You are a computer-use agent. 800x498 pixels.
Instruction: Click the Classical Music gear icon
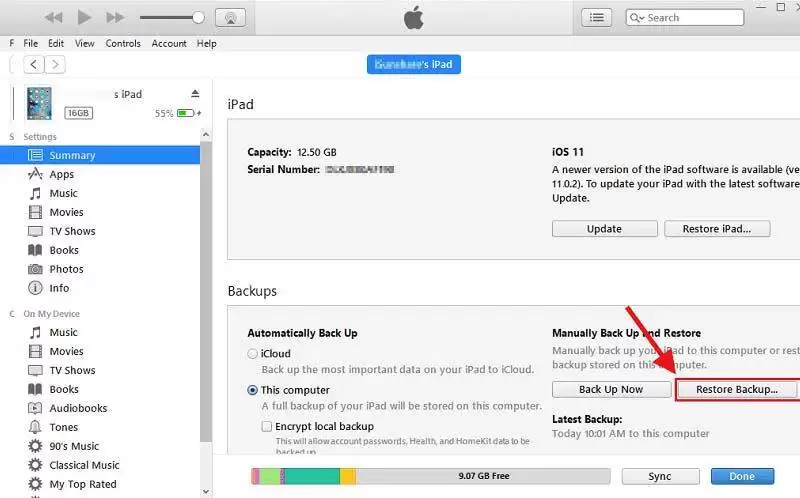click(35, 465)
